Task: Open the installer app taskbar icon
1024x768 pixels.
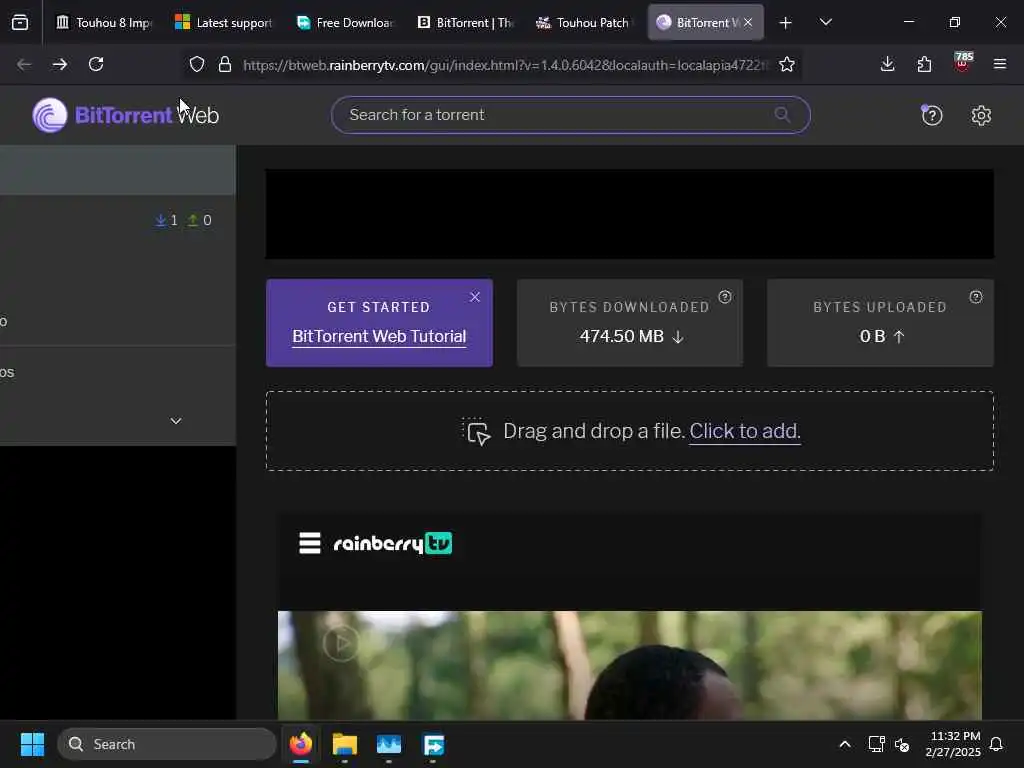Action: (x=434, y=744)
